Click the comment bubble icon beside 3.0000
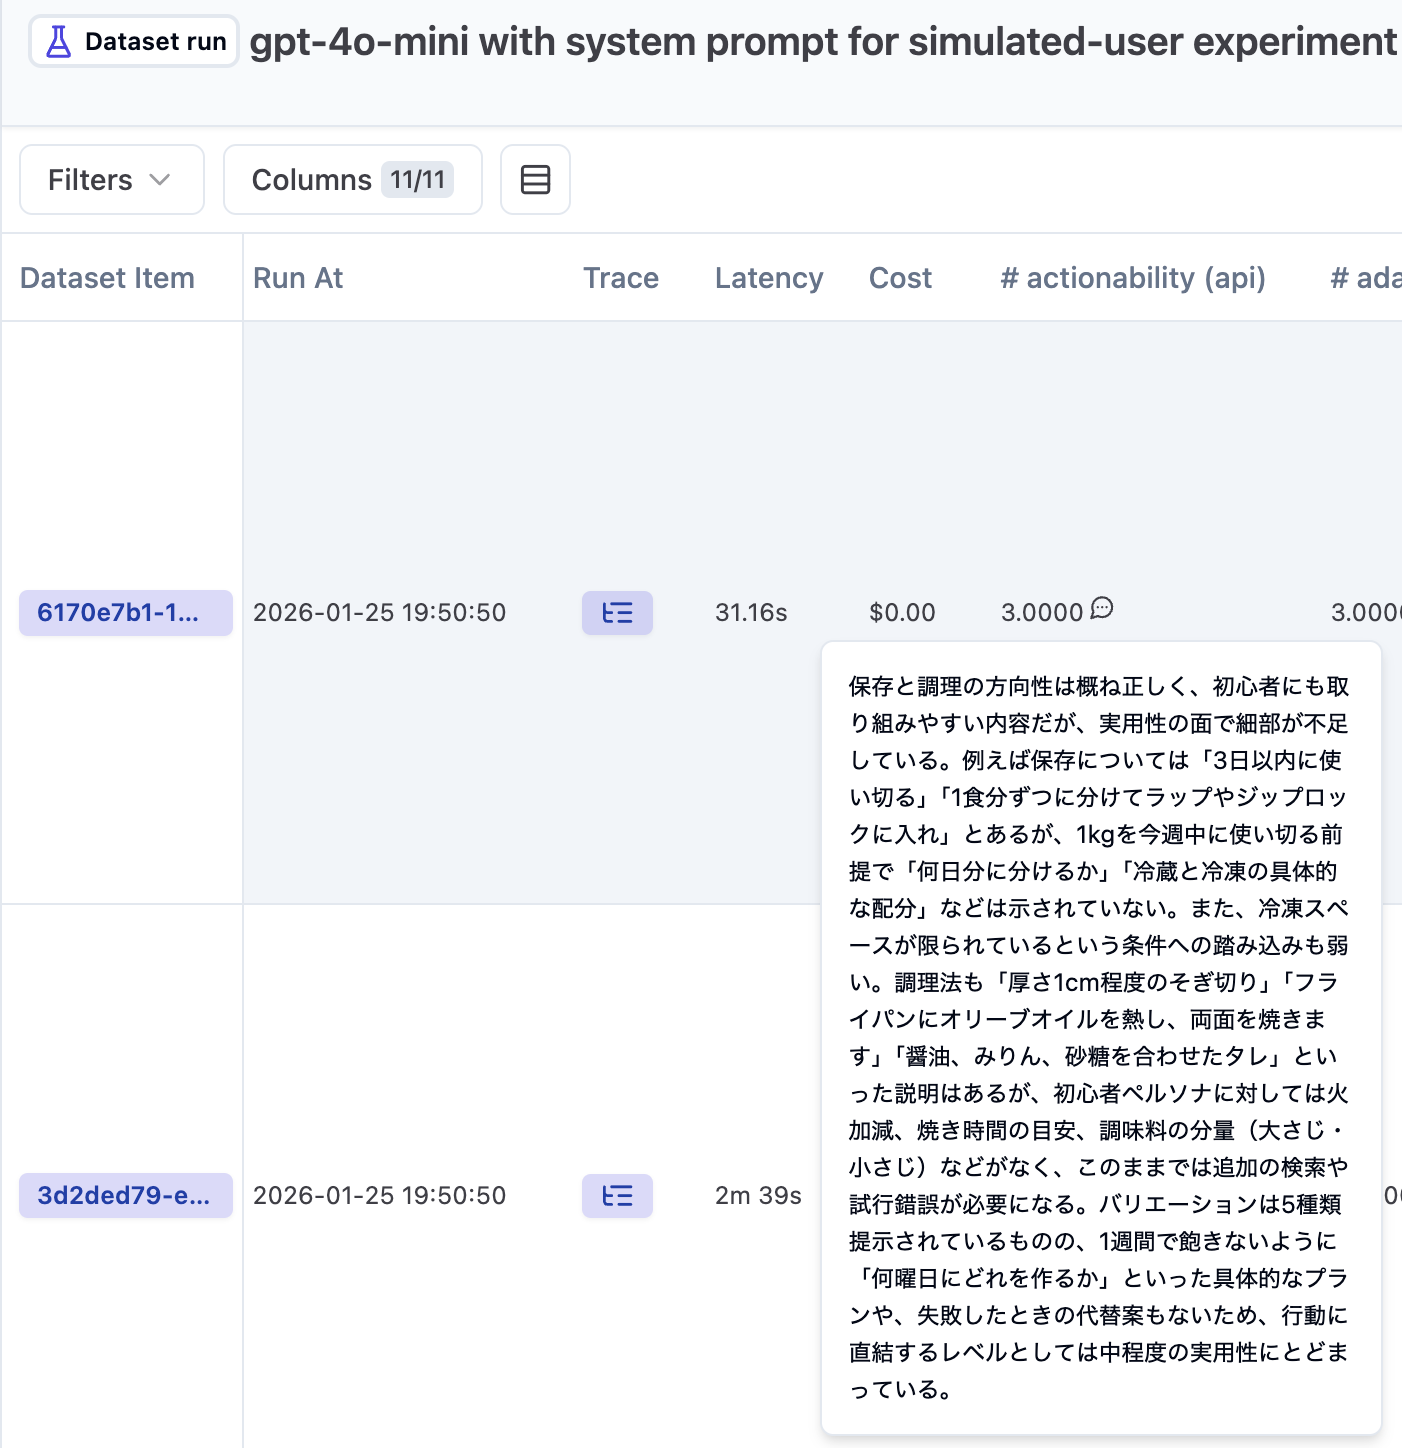The height and width of the screenshot is (1448, 1402). (1102, 608)
